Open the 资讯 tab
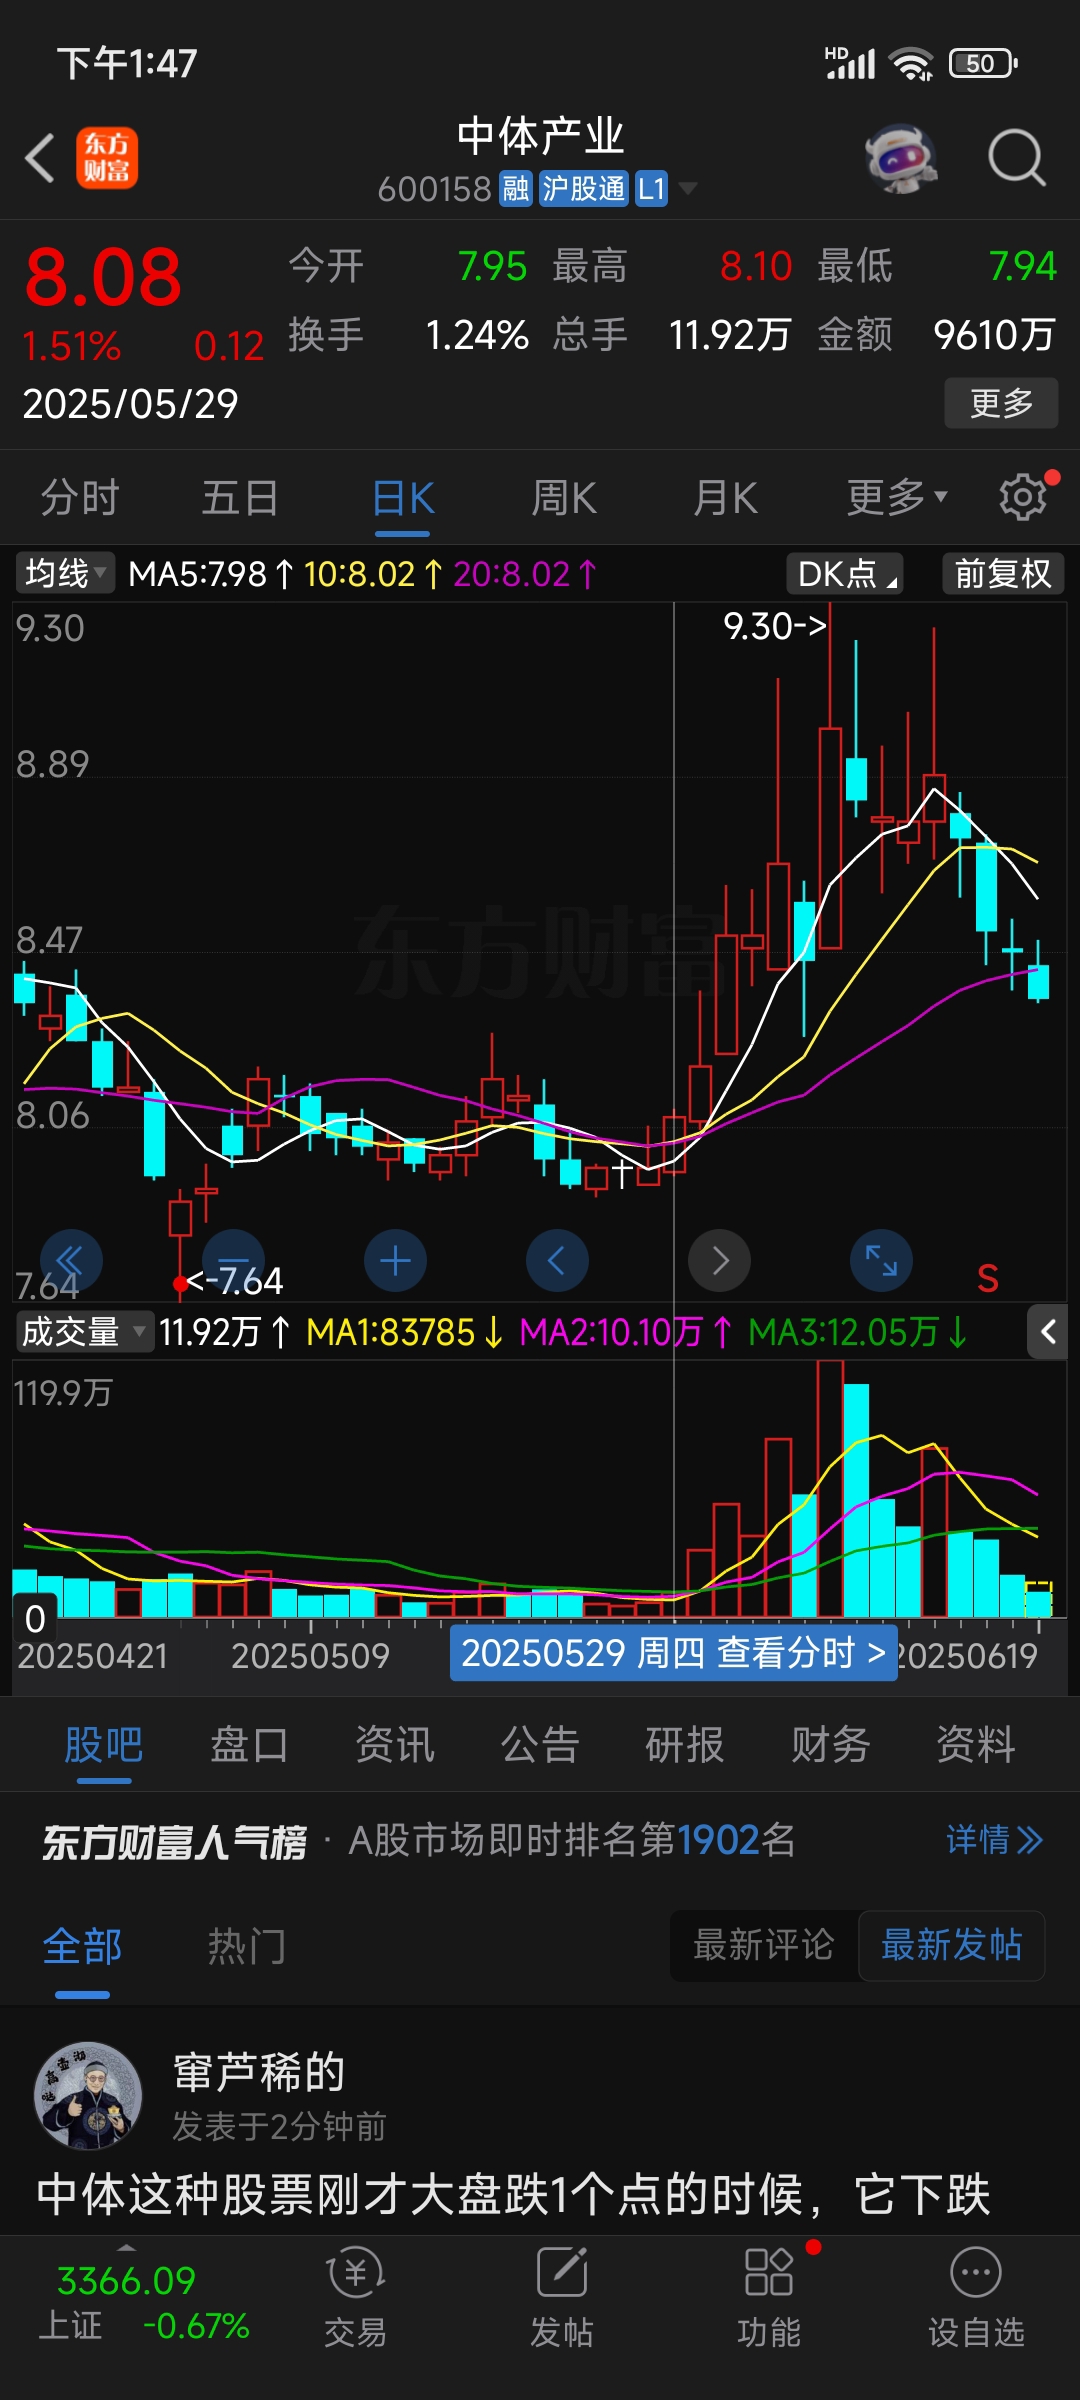Viewport: 1080px width, 2400px height. click(x=395, y=1745)
